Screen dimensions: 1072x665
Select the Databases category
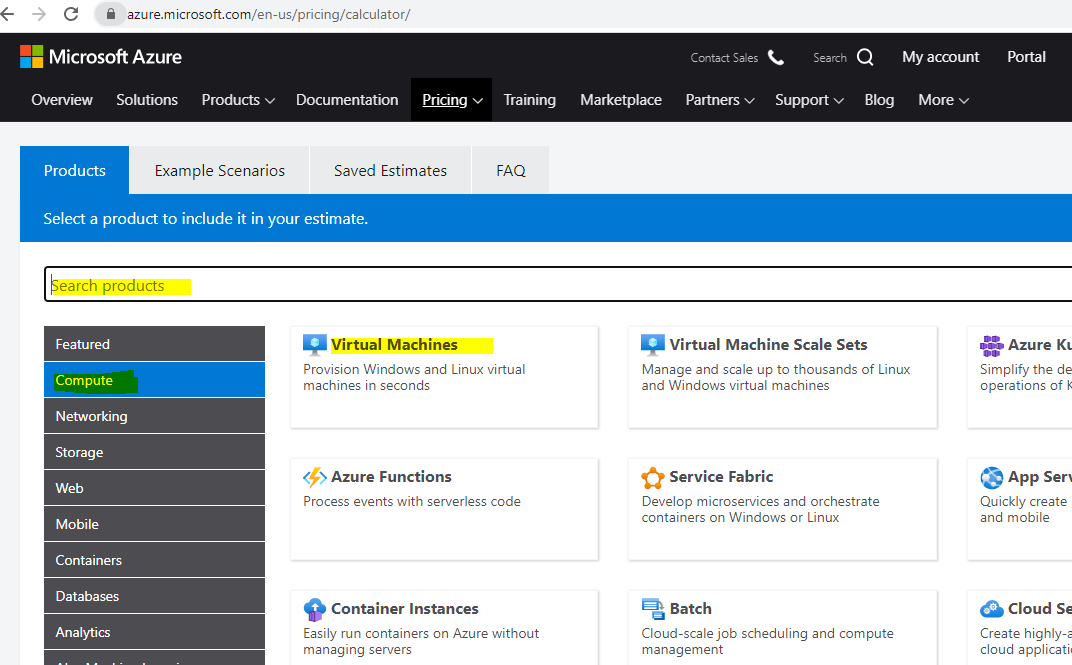point(155,596)
